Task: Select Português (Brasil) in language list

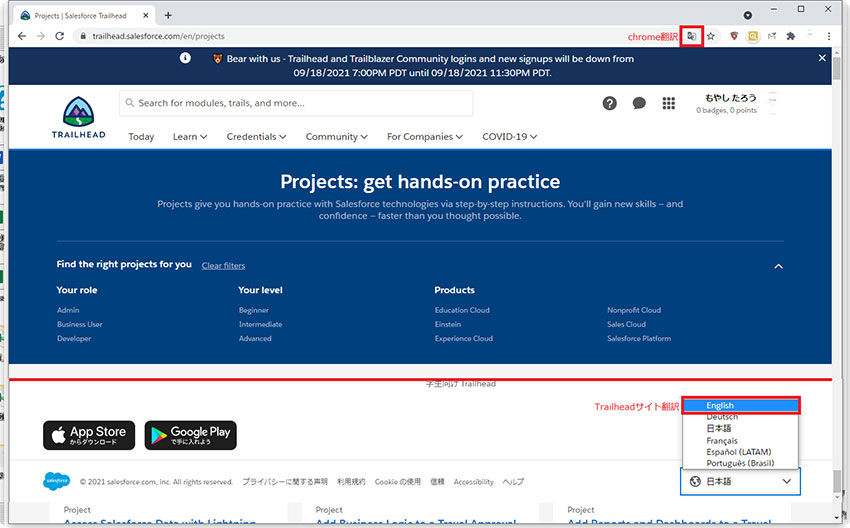Action: (740, 463)
